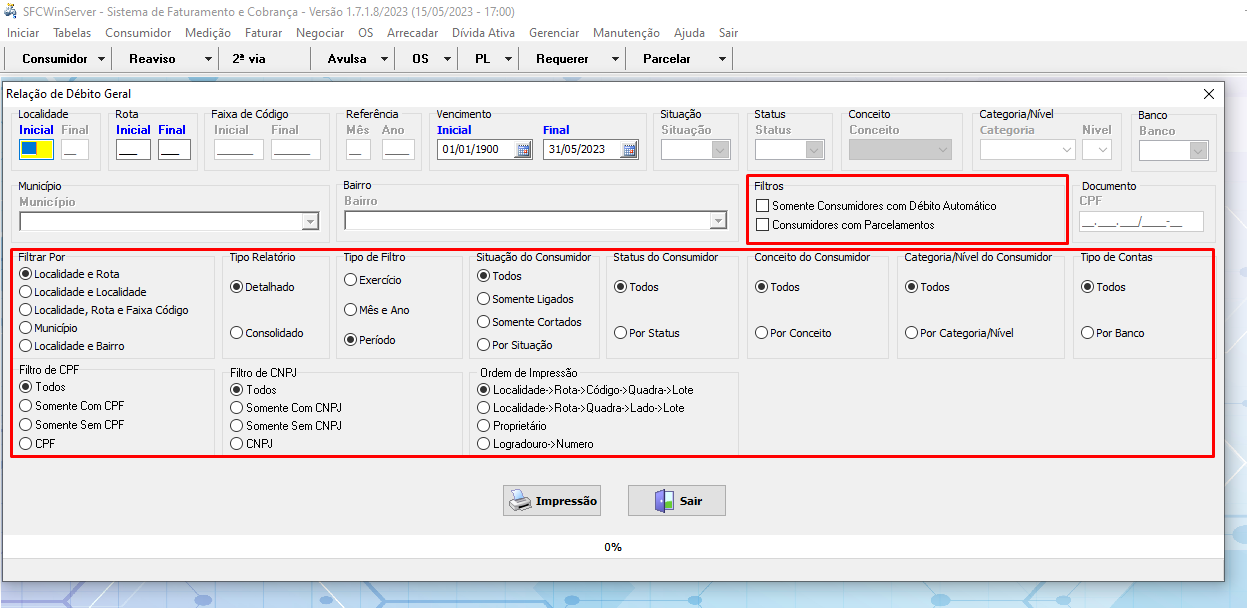The image size is (1247, 608).
Task: Click the Sair door exit button
Action: 676,501
